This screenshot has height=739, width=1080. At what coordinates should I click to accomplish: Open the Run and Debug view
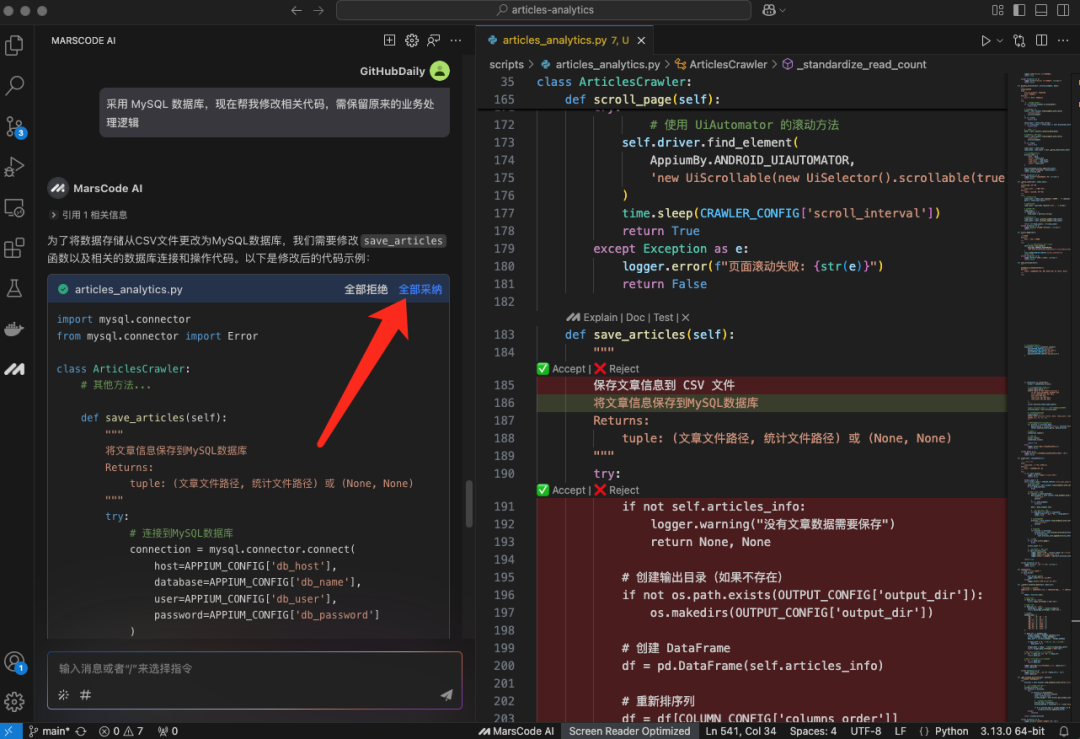[x=14, y=167]
